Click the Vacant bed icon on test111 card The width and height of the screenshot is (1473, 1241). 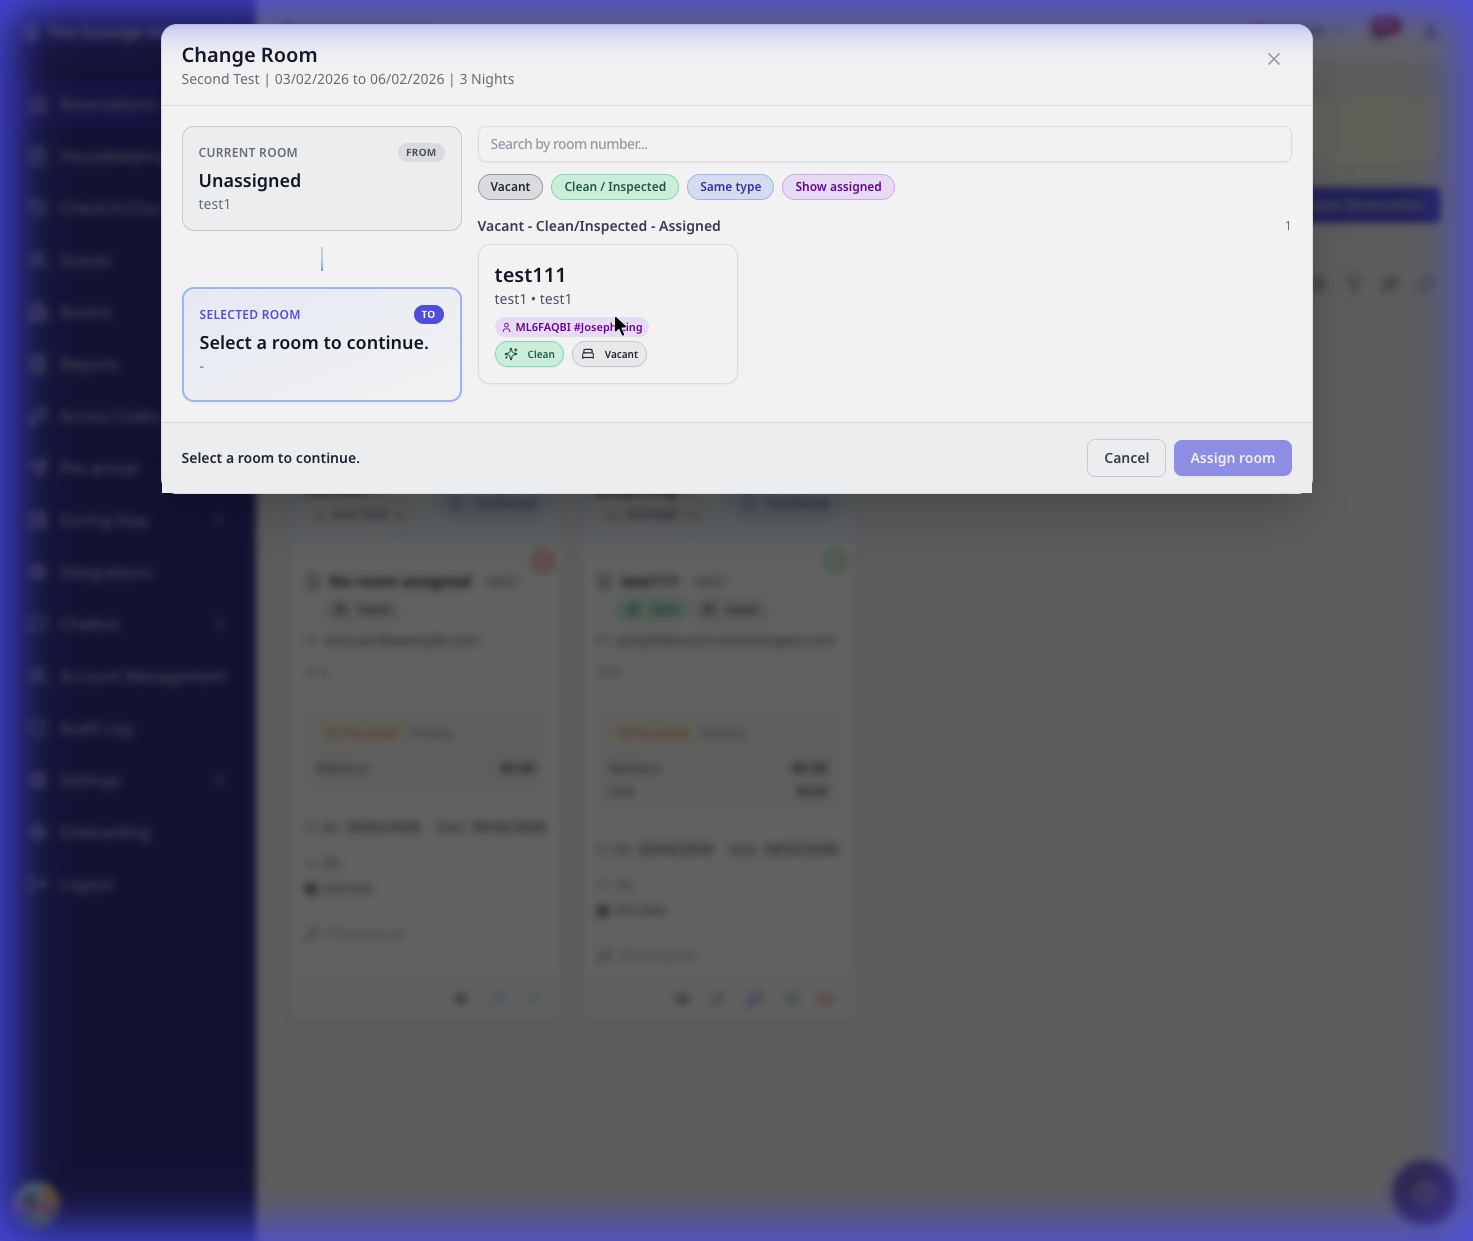[x=589, y=354]
